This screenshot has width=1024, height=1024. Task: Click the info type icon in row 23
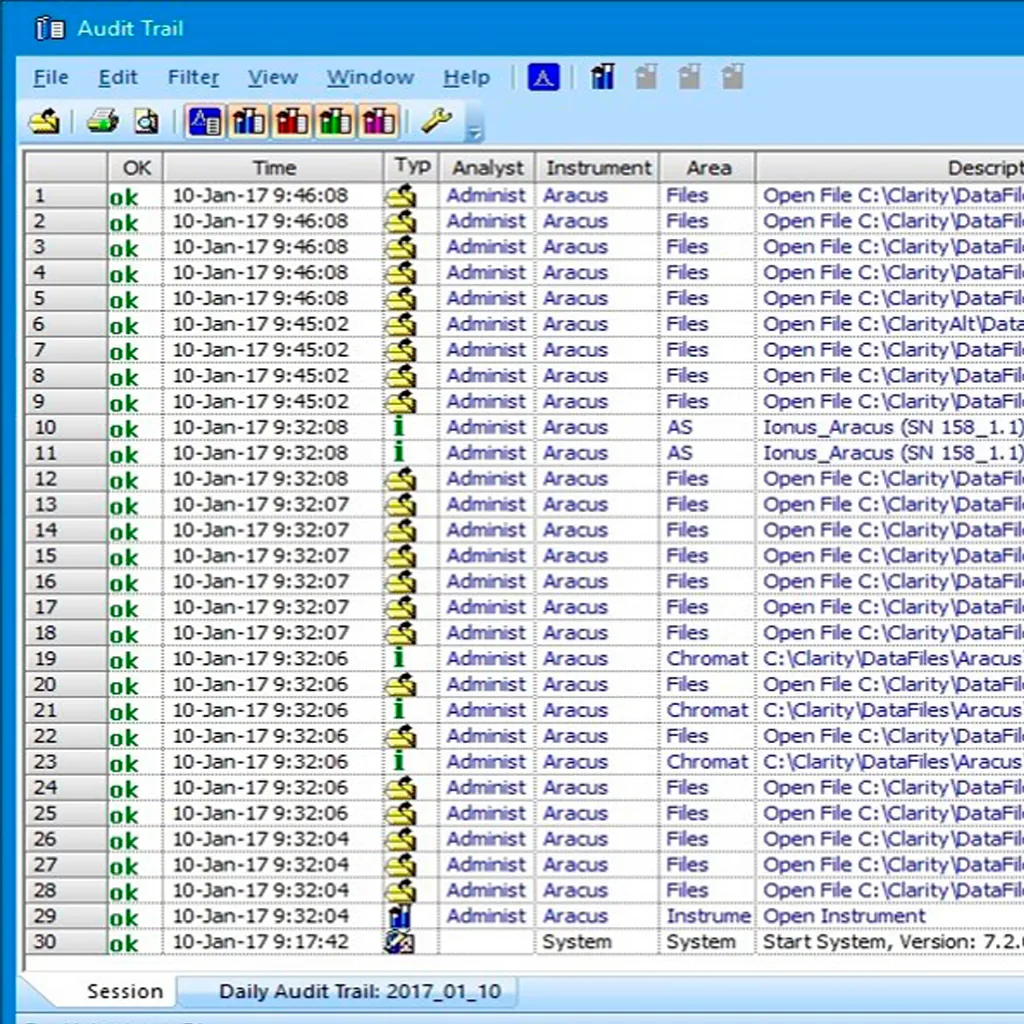[399, 761]
